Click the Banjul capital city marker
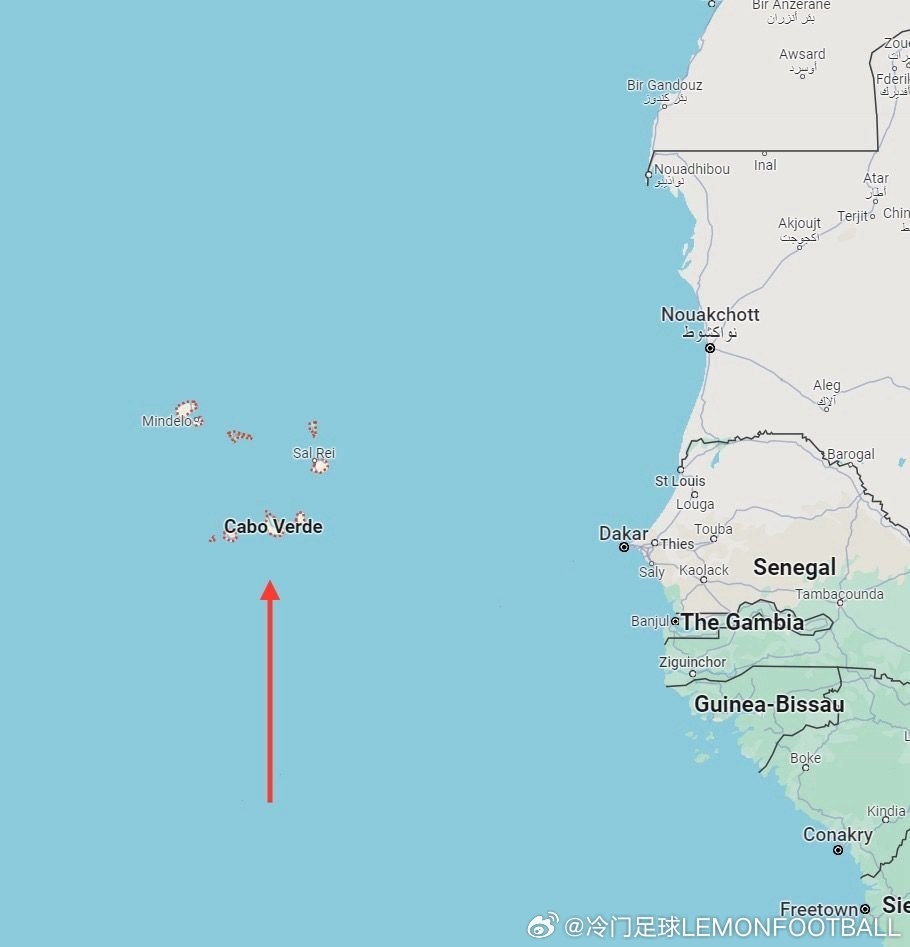Screen dimensions: 910x947 [x=675, y=621]
